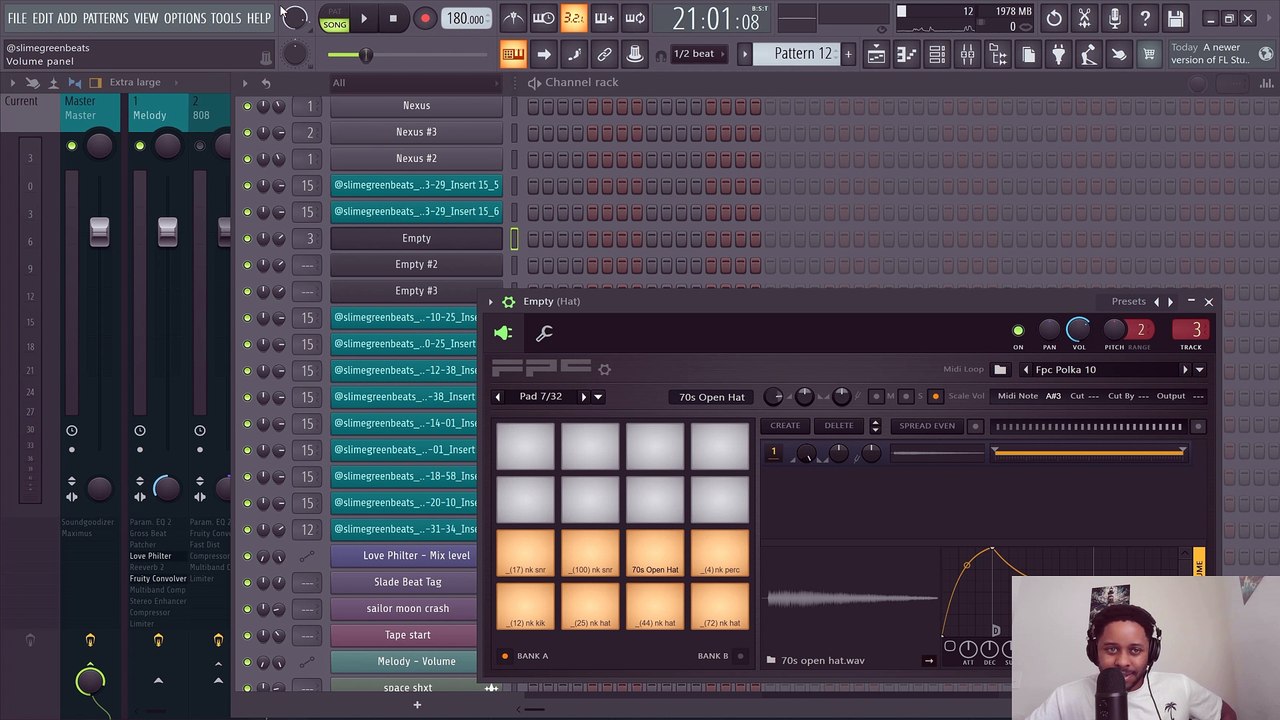1280x720 pixels.
Task: Toggle typing keyboard to piano icon
Action: coord(513,54)
